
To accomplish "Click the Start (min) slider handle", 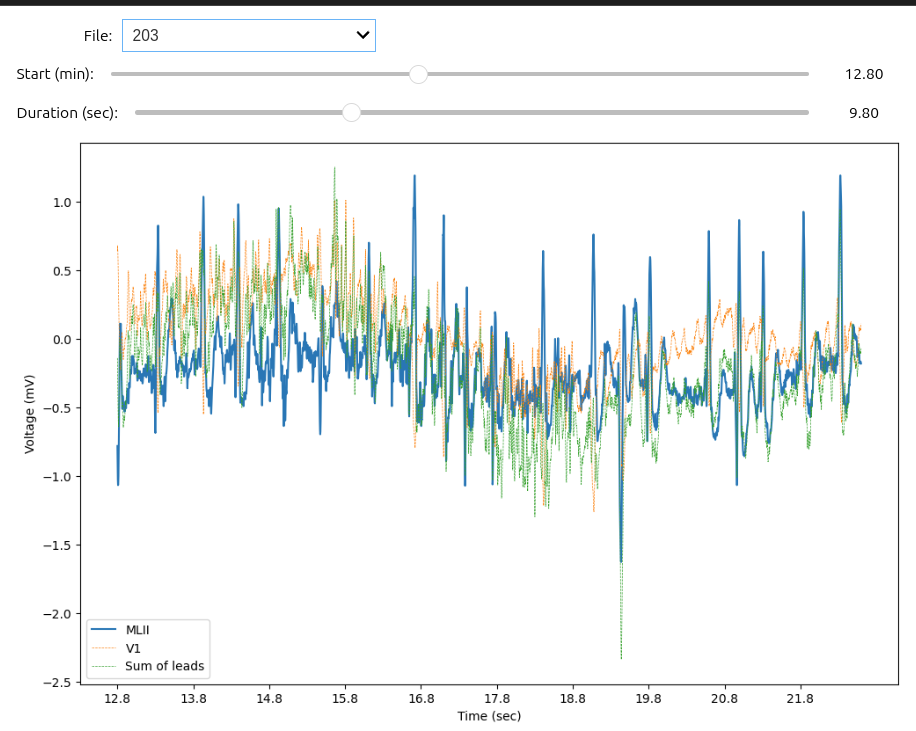I will tap(418, 74).
